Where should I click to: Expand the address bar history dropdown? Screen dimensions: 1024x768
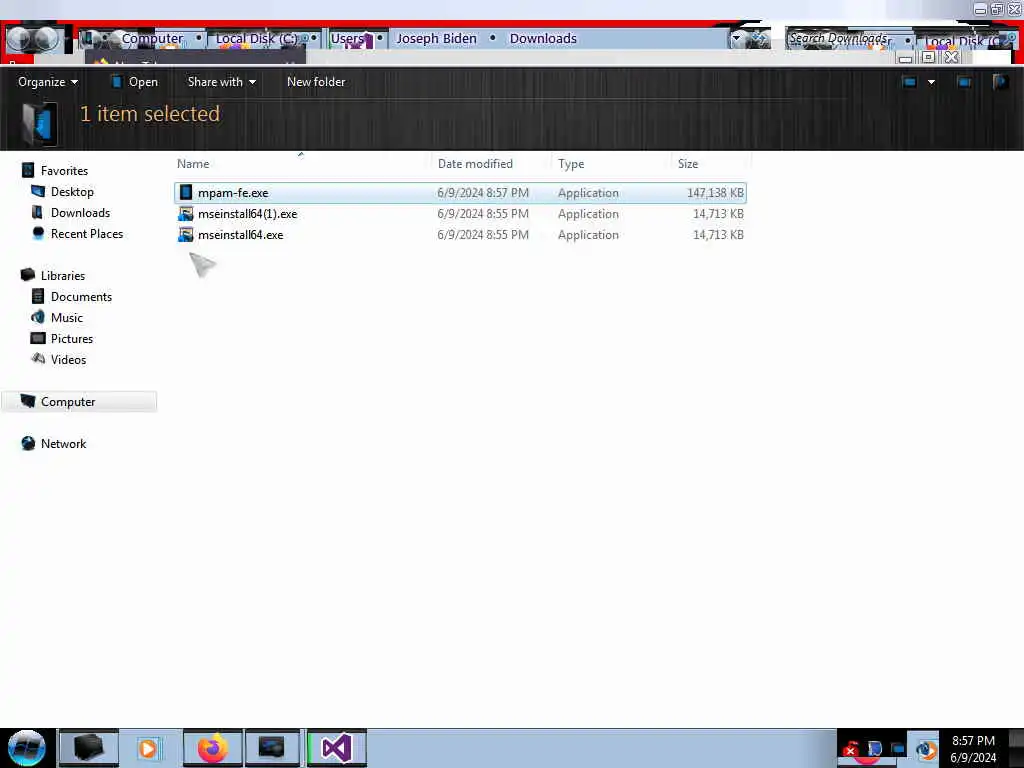pyautogui.click(x=737, y=39)
